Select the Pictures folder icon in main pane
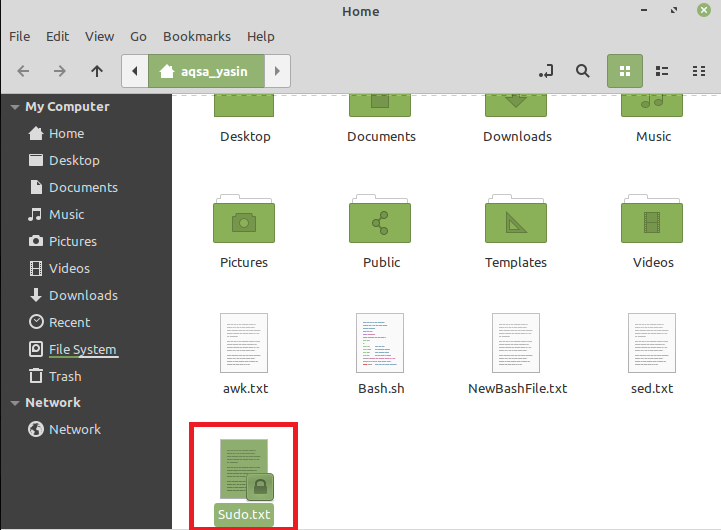This screenshot has height=530, width=721. coord(244,219)
